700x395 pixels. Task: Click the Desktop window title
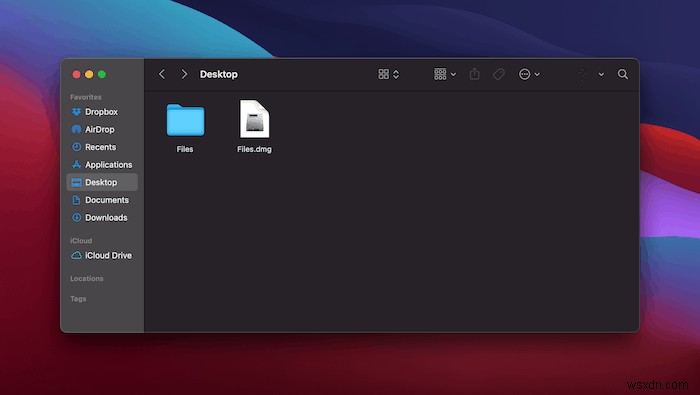[x=219, y=74]
